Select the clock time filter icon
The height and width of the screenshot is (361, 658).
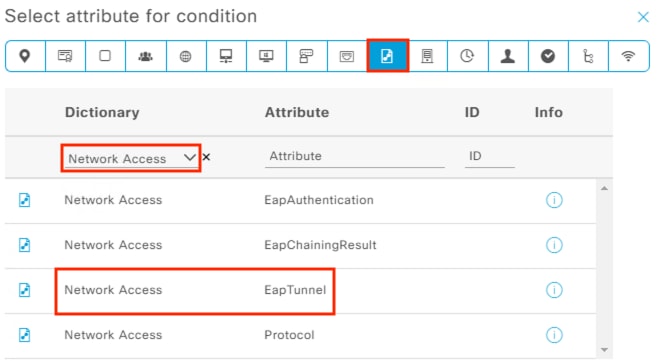coord(467,56)
